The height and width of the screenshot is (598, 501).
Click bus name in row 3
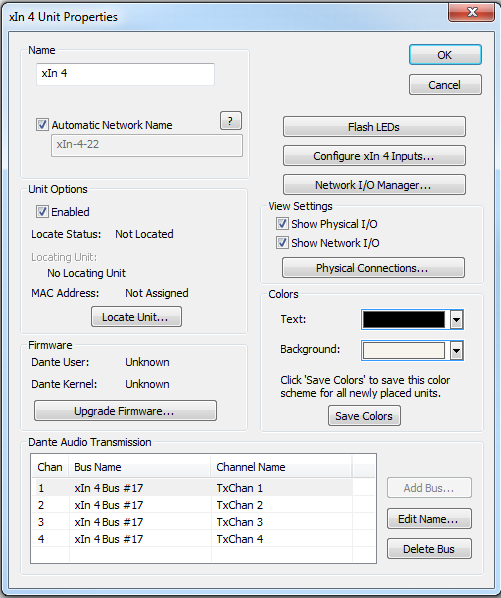[109, 522]
